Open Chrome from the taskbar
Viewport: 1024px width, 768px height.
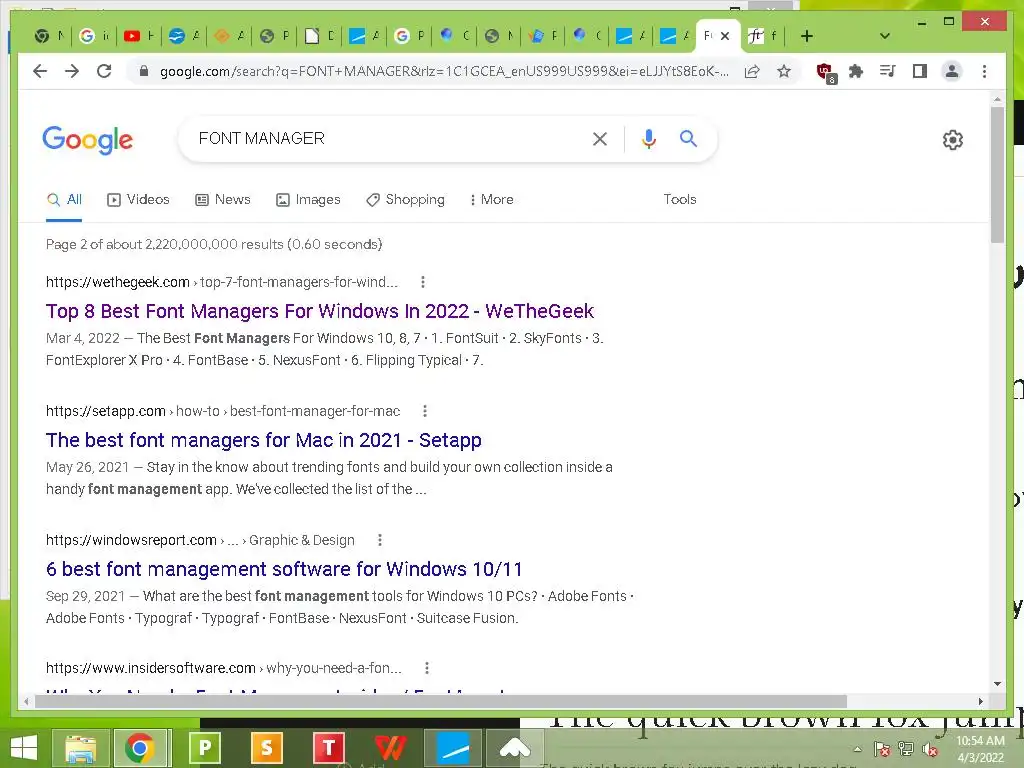click(x=140, y=748)
